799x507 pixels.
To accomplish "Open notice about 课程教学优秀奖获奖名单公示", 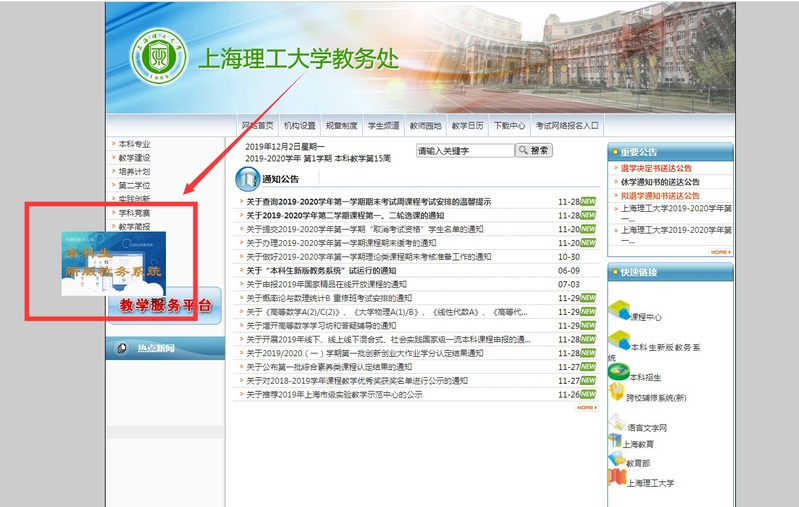I will click(357, 381).
